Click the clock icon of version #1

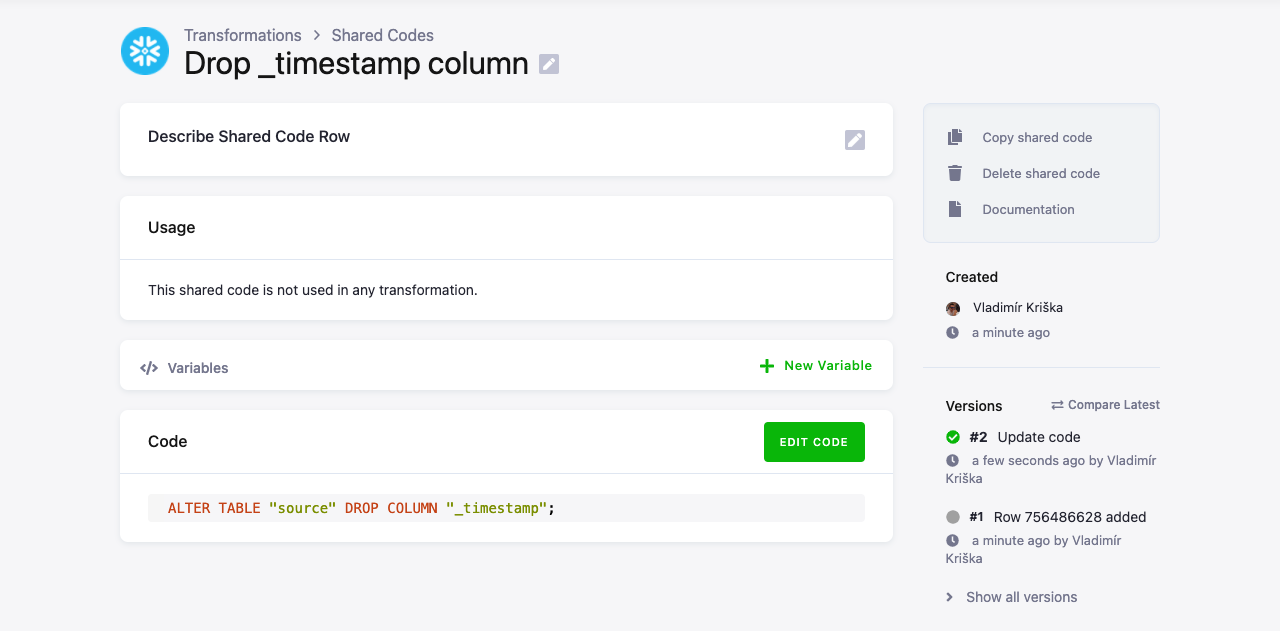click(953, 541)
